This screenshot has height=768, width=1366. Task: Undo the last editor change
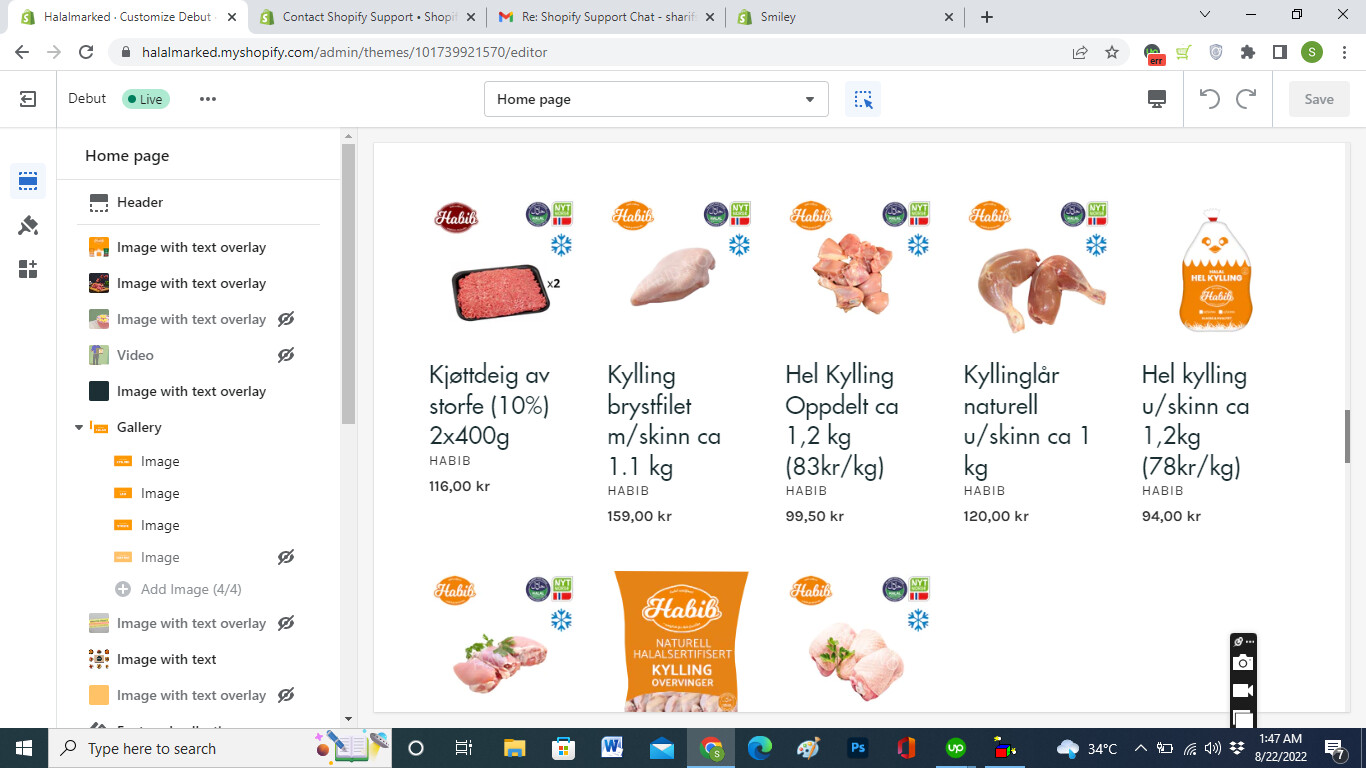click(1210, 99)
